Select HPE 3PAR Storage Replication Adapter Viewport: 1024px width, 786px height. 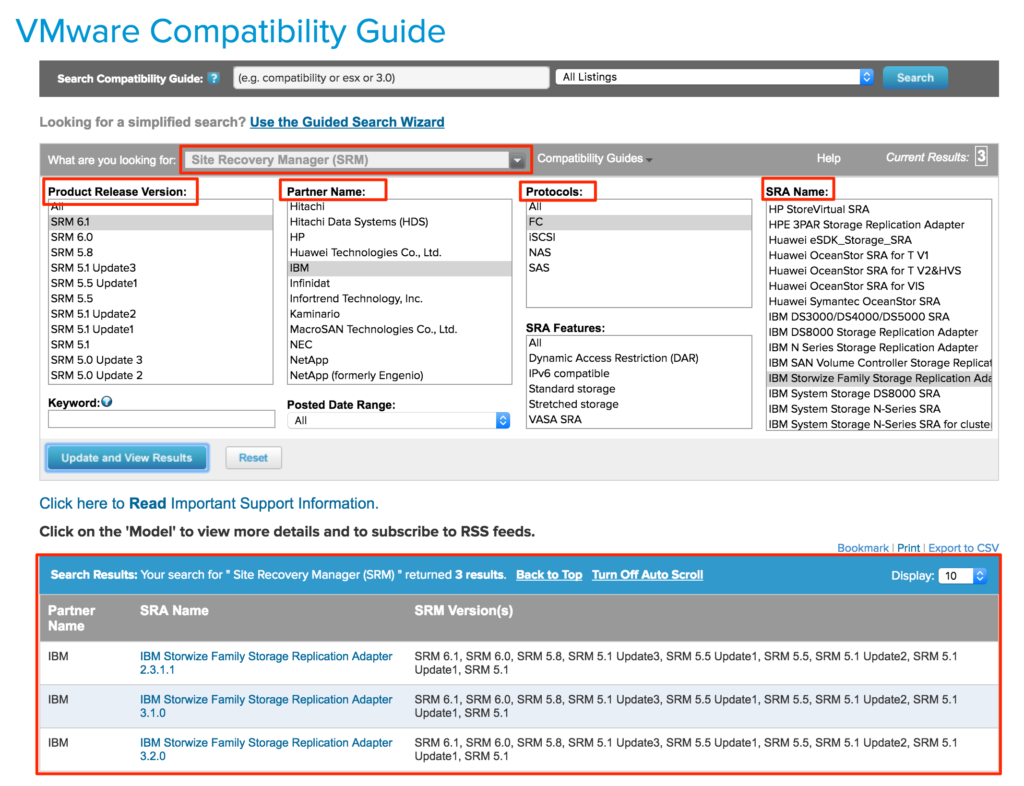(x=879, y=225)
